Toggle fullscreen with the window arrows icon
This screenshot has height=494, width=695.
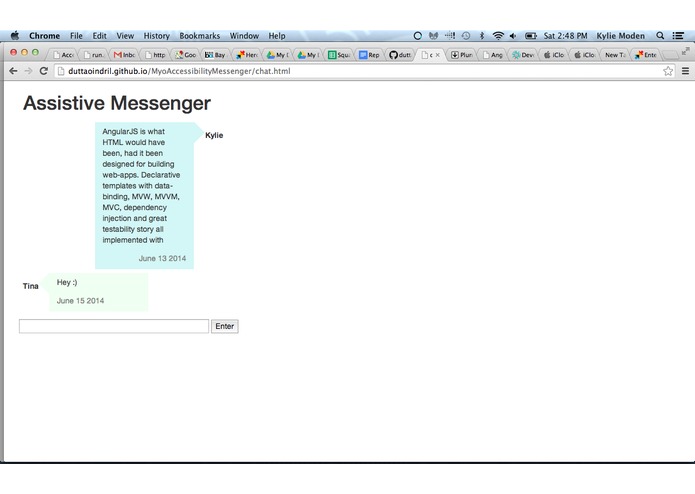click(x=686, y=51)
